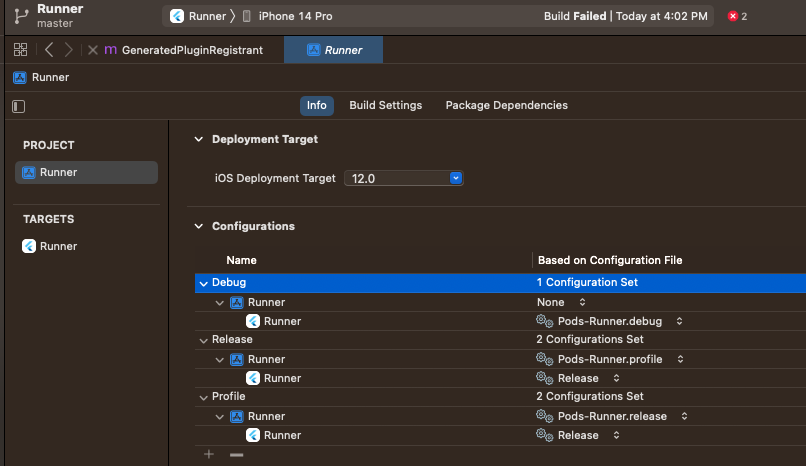Screen dimensions: 806x466
Task: Collapse the Profile configuration row
Action: click(x=204, y=397)
